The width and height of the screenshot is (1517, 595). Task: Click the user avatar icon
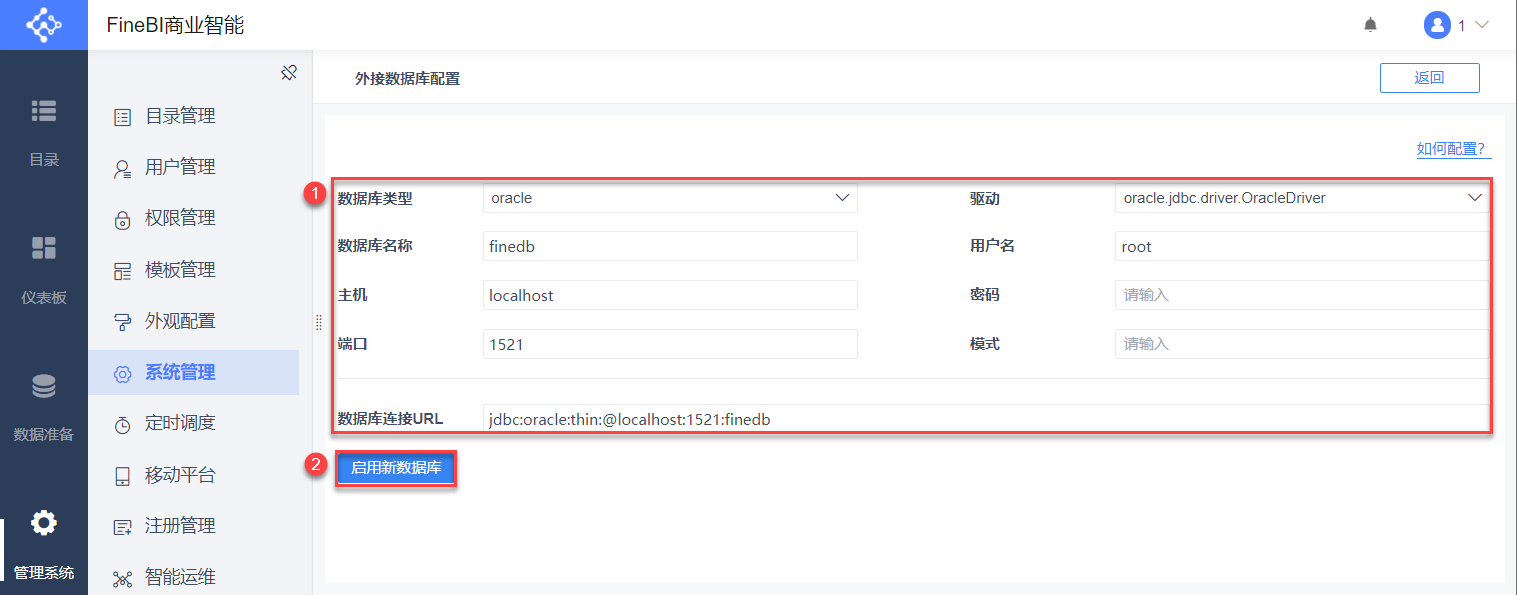point(1437,25)
